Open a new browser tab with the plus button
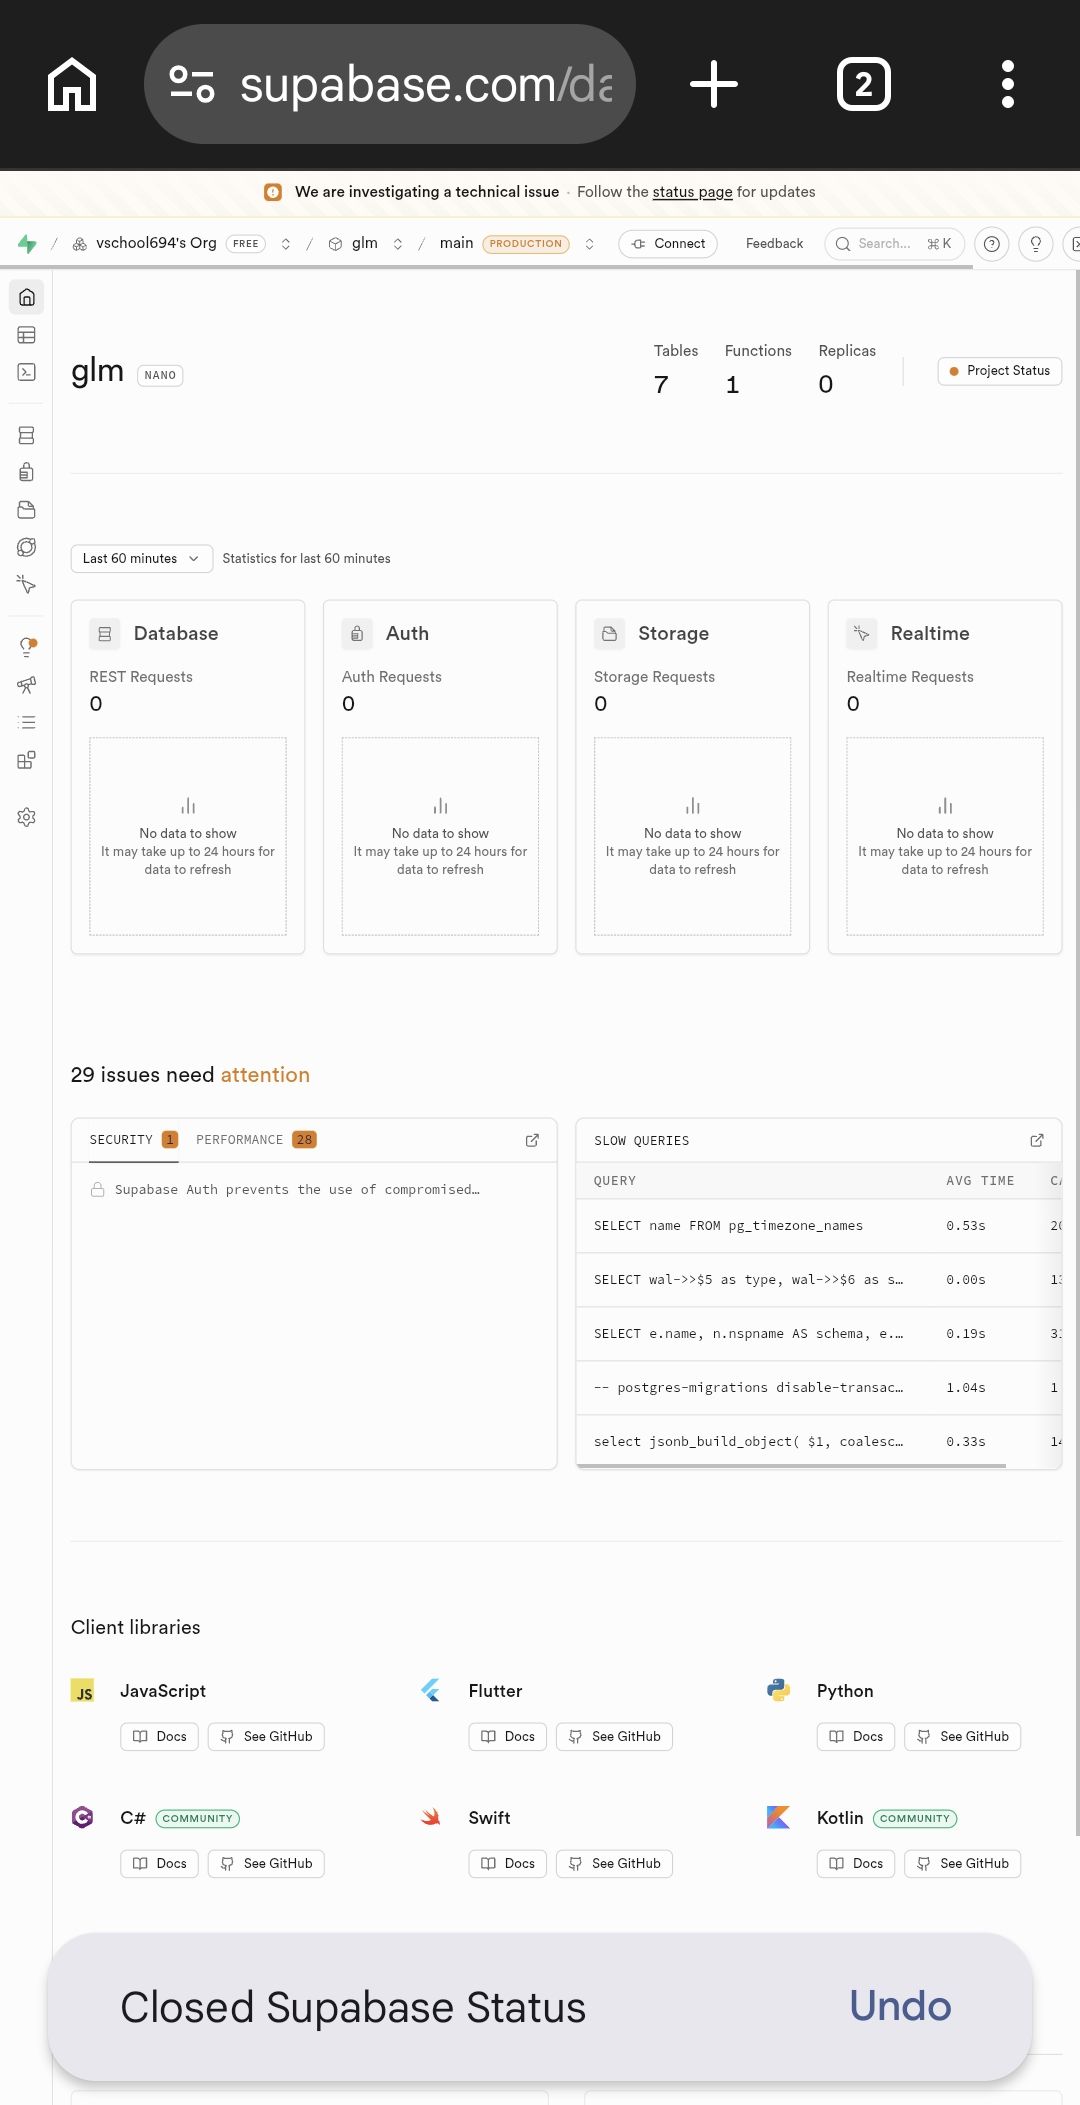Image resolution: width=1080 pixels, height=2105 pixels. click(x=714, y=84)
